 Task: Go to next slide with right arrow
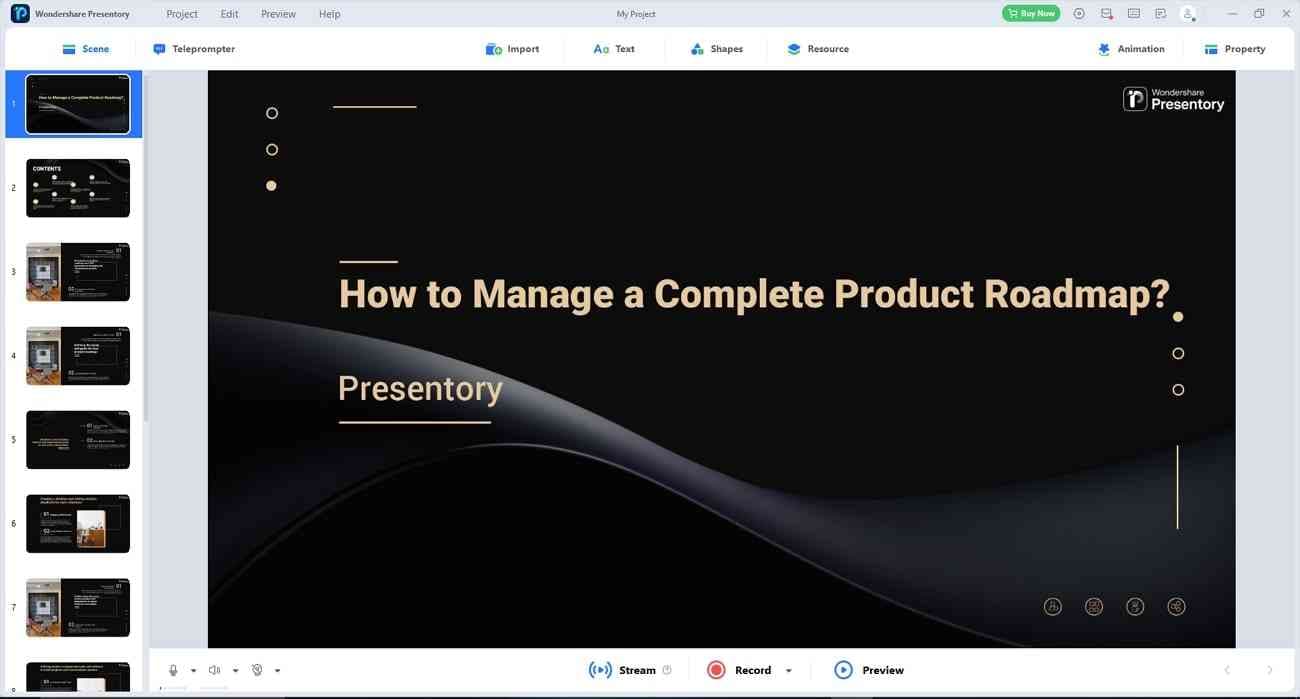[x=1270, y=670]
